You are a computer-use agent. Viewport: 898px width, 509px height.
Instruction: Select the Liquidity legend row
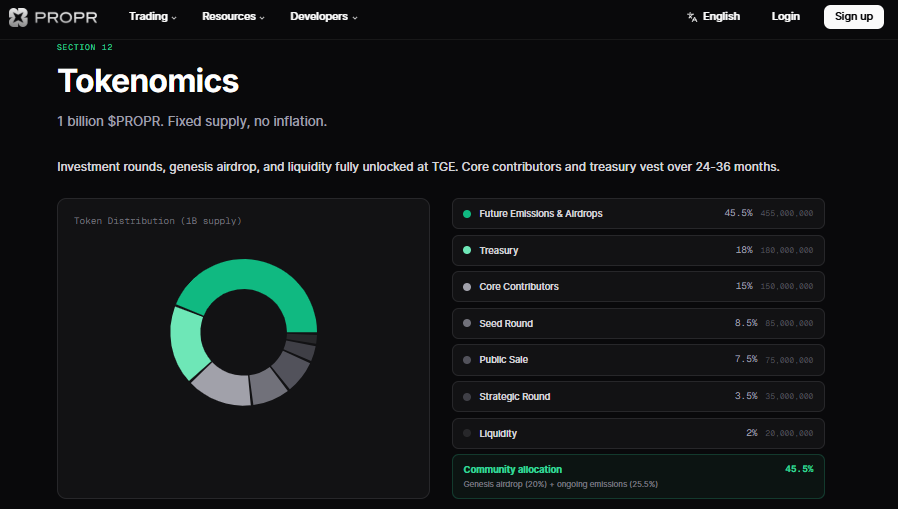coord(638,433)
